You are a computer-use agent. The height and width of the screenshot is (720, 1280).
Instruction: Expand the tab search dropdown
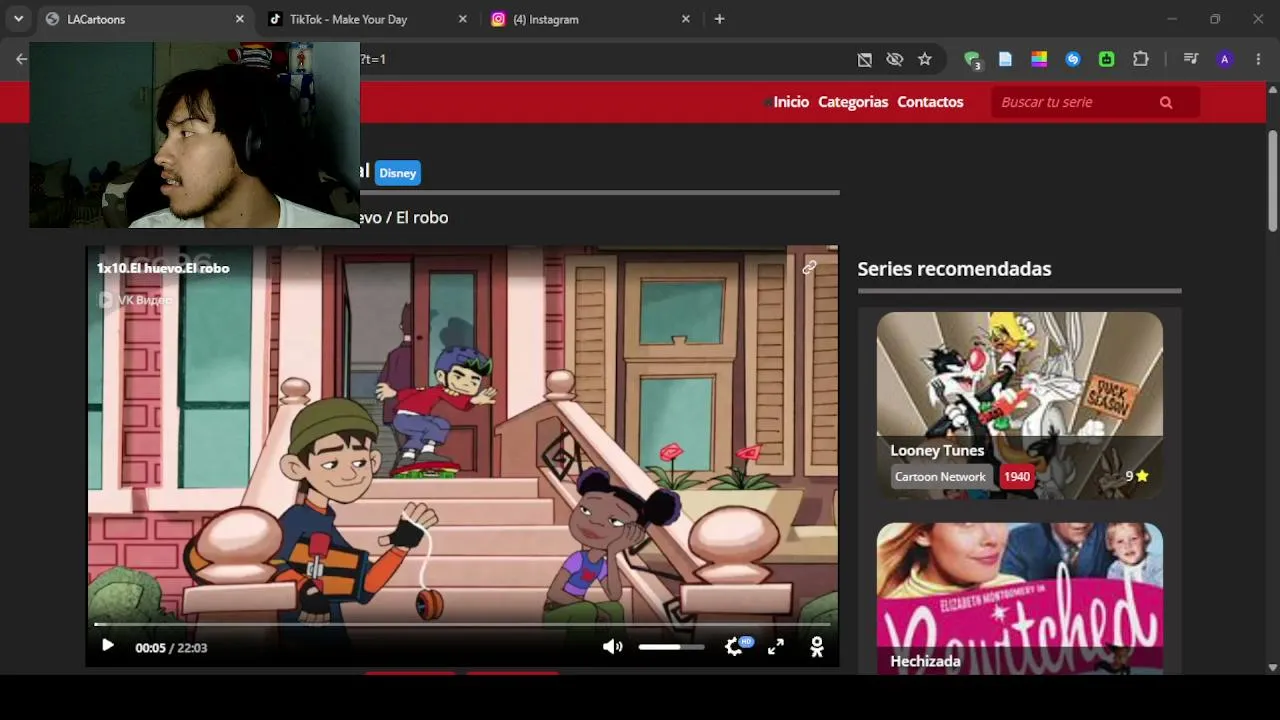[18, 19]
